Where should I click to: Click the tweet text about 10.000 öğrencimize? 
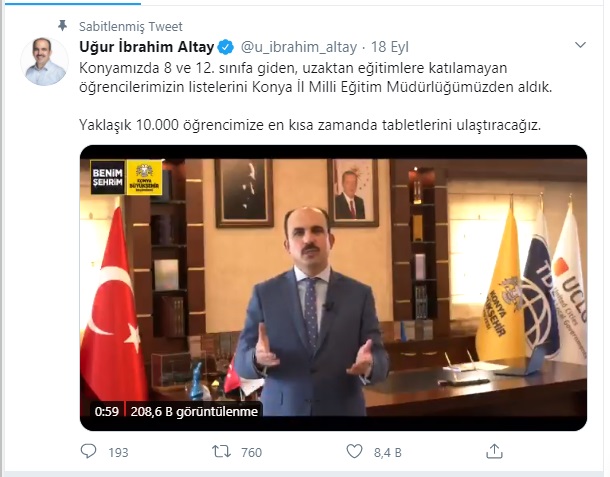click(310, 125)
